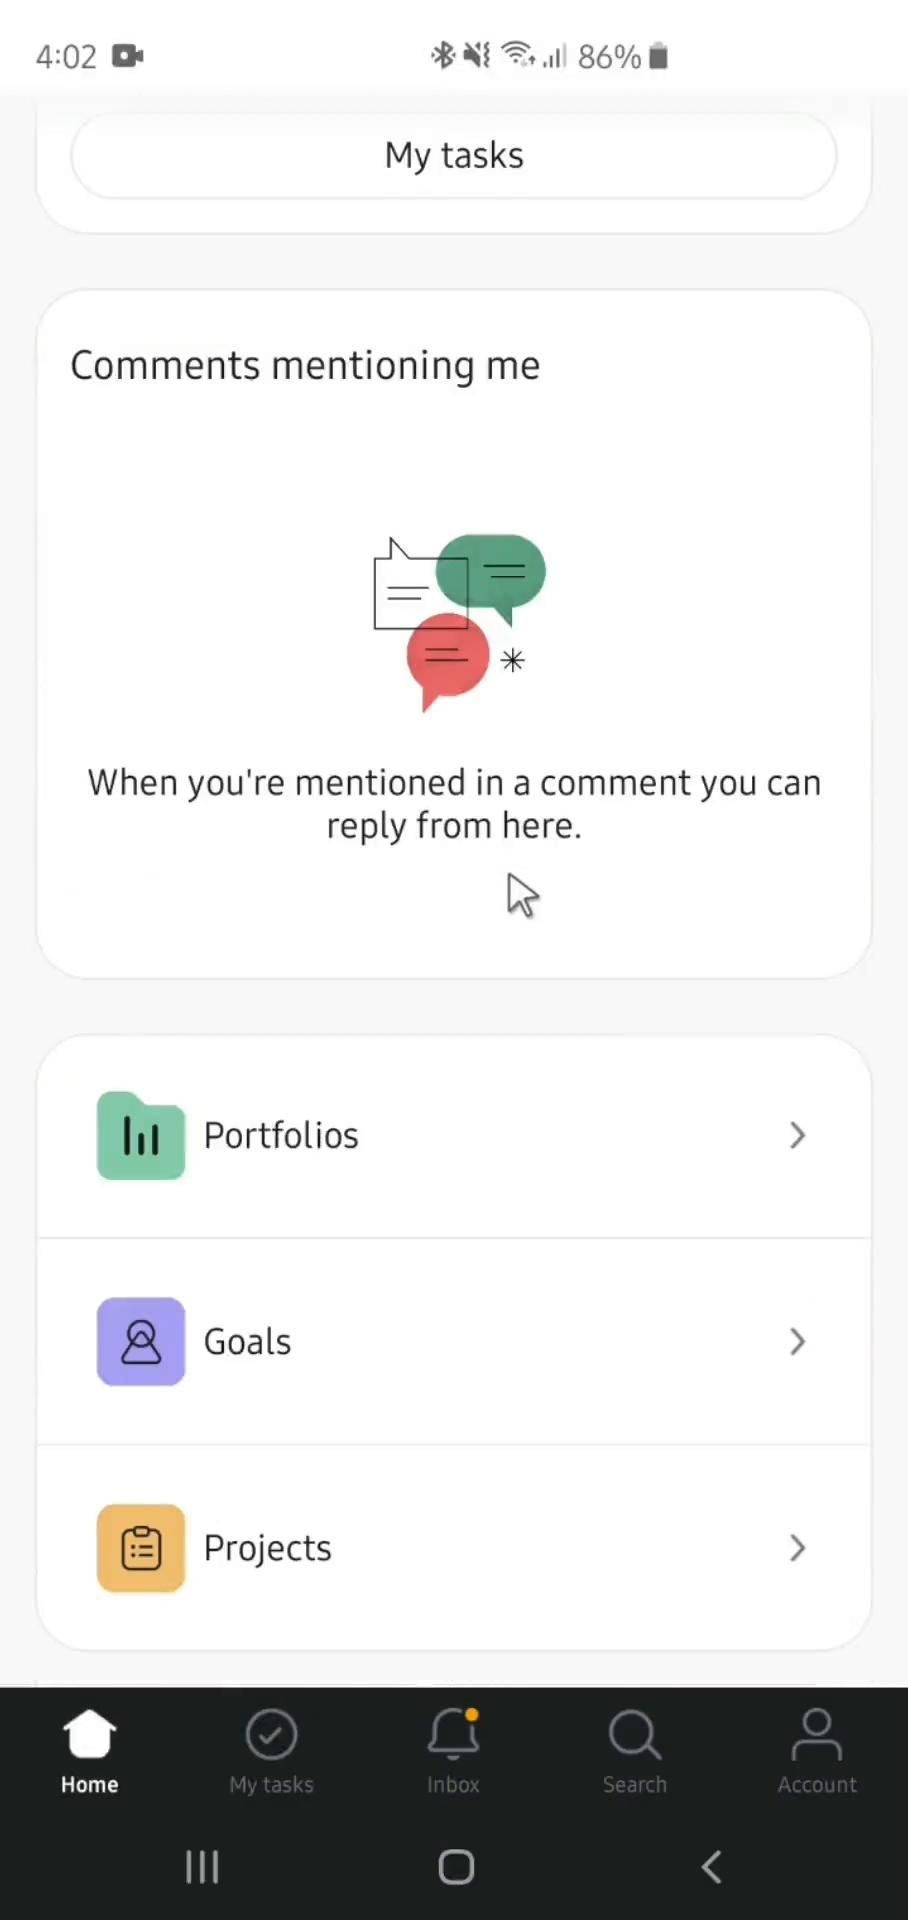The height and width of the screenshot is (1920, 908).
Task: Tap the yellow Projects clipboard icon
Action: click(140, 1548)
